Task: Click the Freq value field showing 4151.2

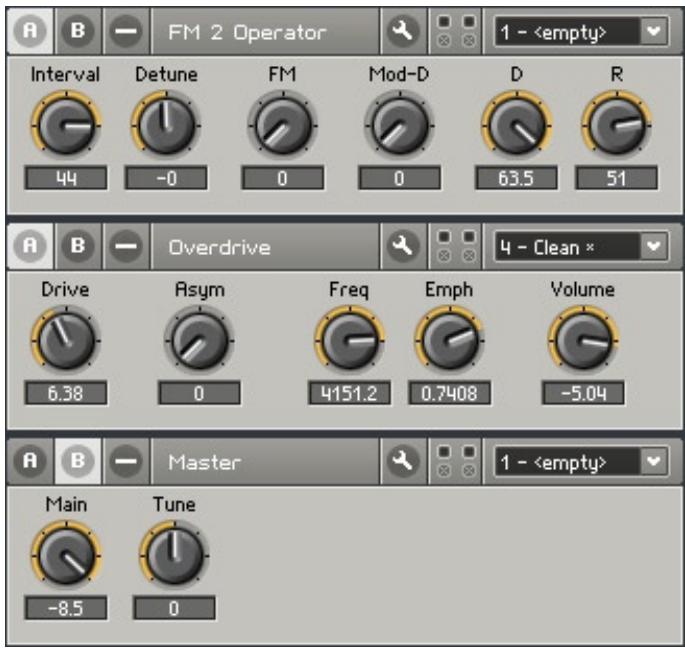Action: click(349, 393)
